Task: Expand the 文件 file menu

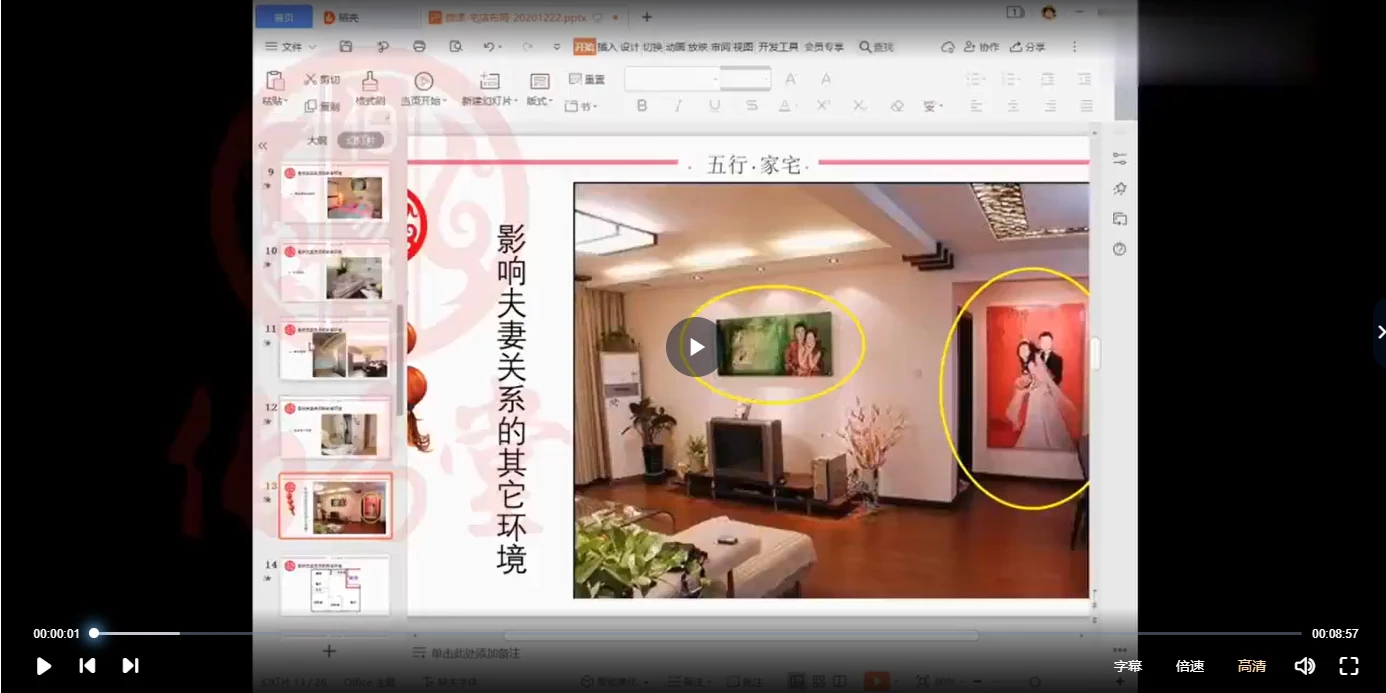Action: click(290, 47)
